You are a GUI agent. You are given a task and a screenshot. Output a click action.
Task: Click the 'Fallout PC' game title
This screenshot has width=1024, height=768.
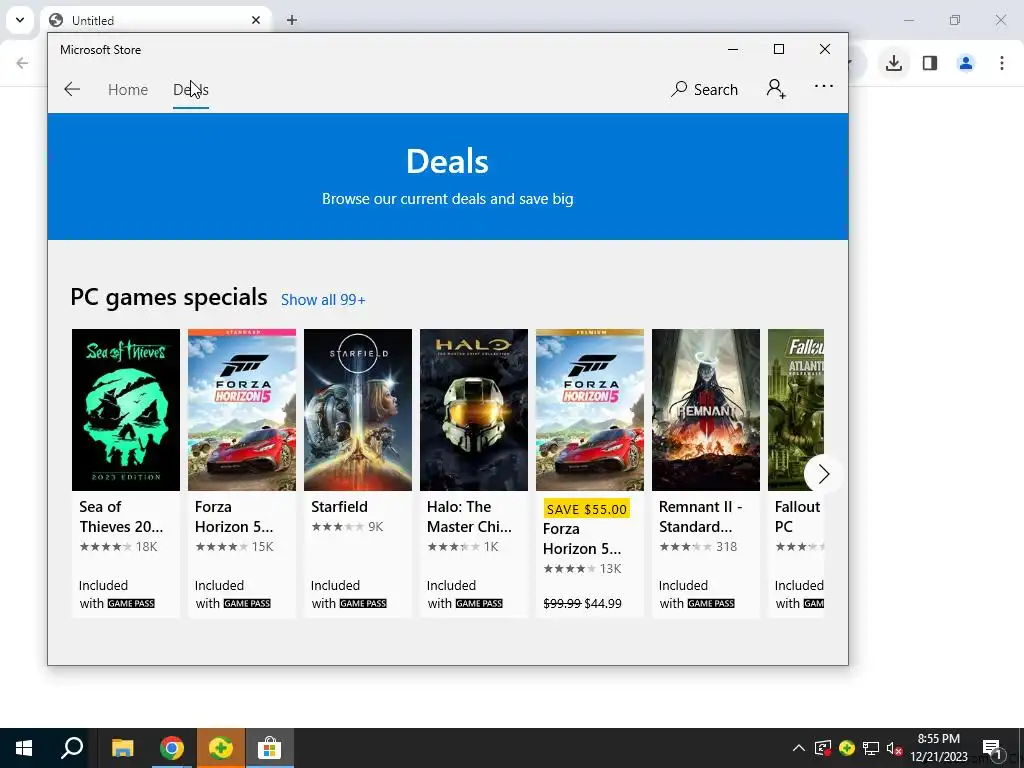tap(797, 517)
